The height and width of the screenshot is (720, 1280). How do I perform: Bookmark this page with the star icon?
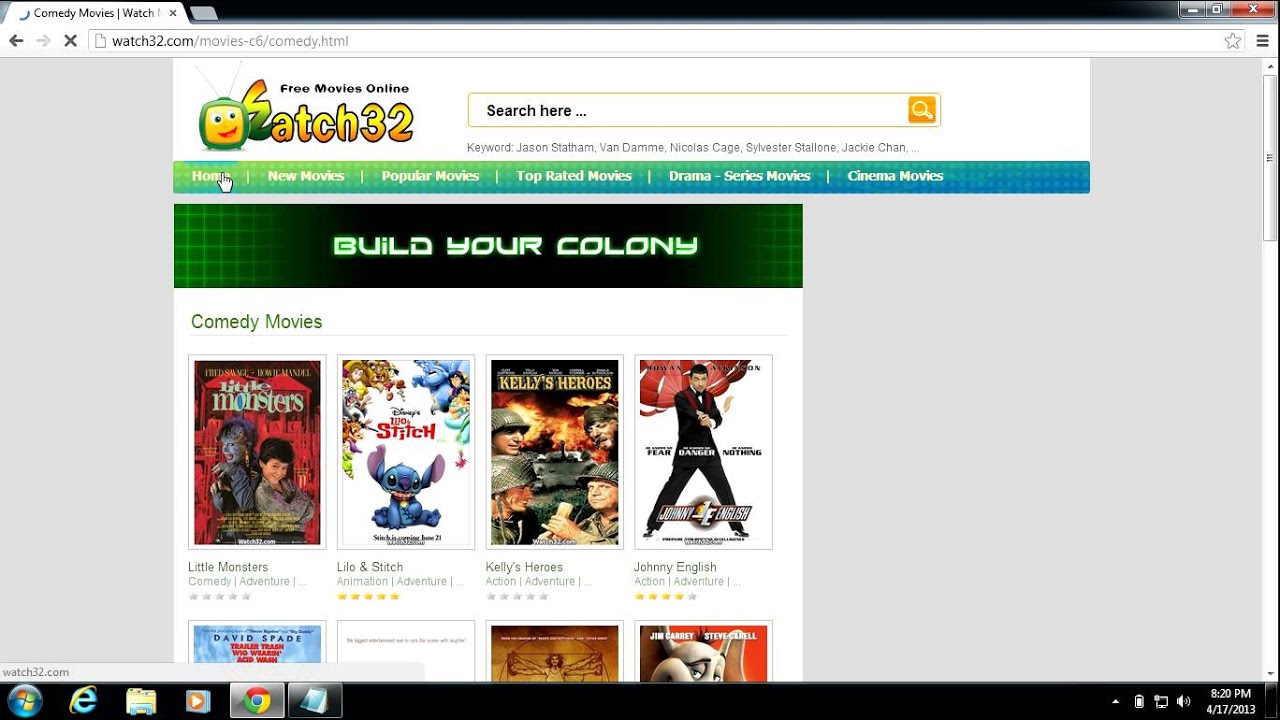1233,41
